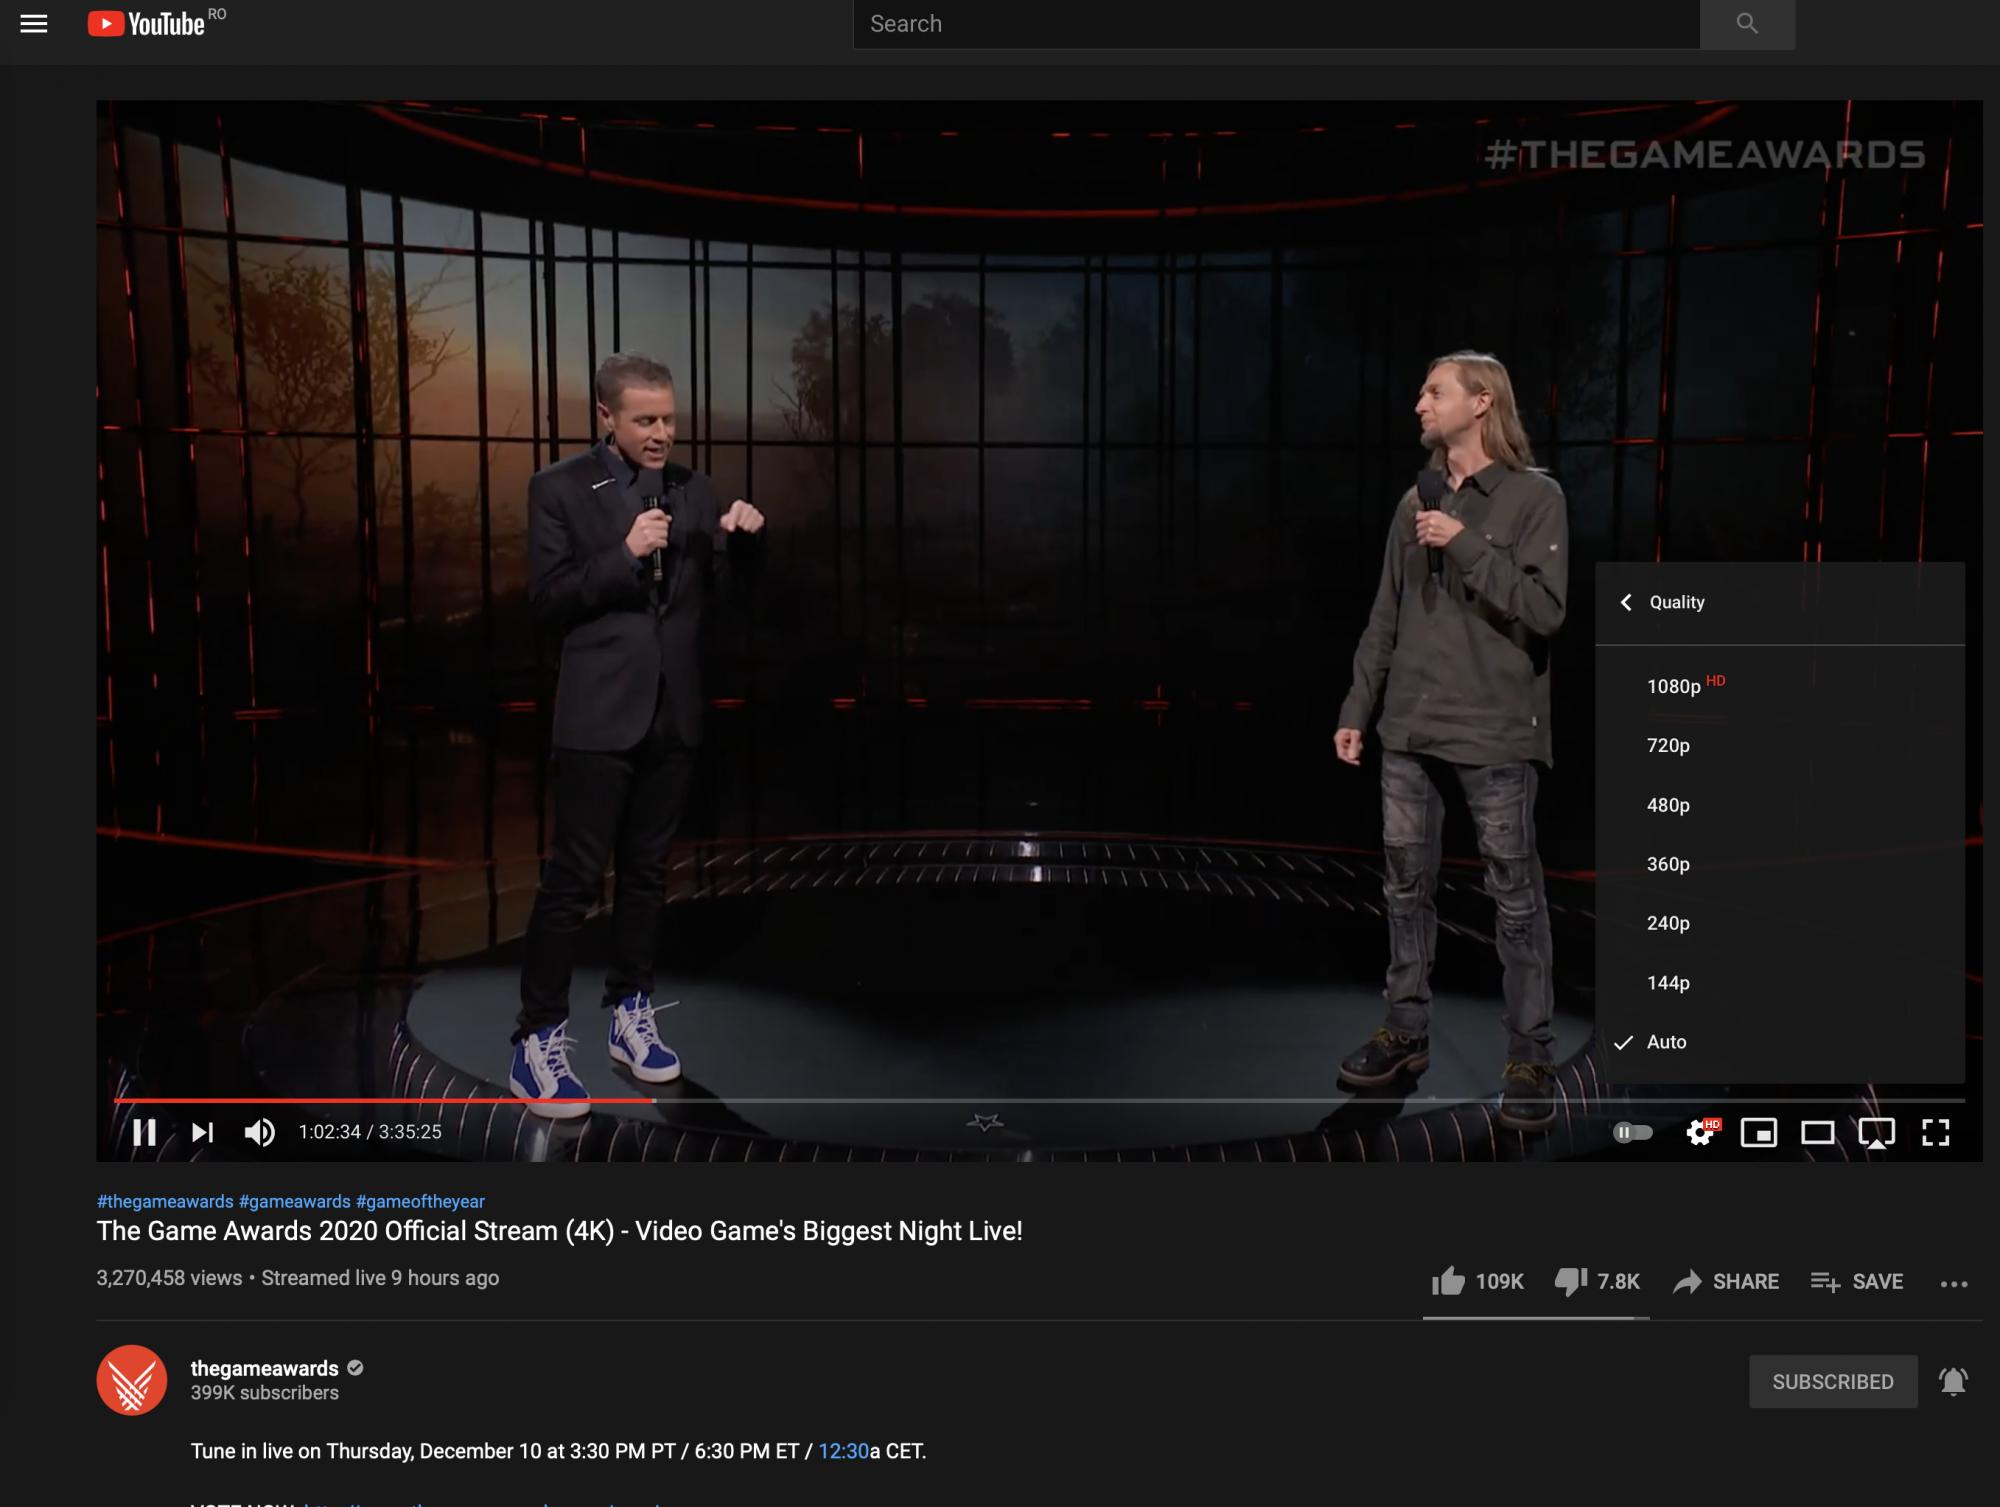Switch to theater mode

click(1817, 1132)
